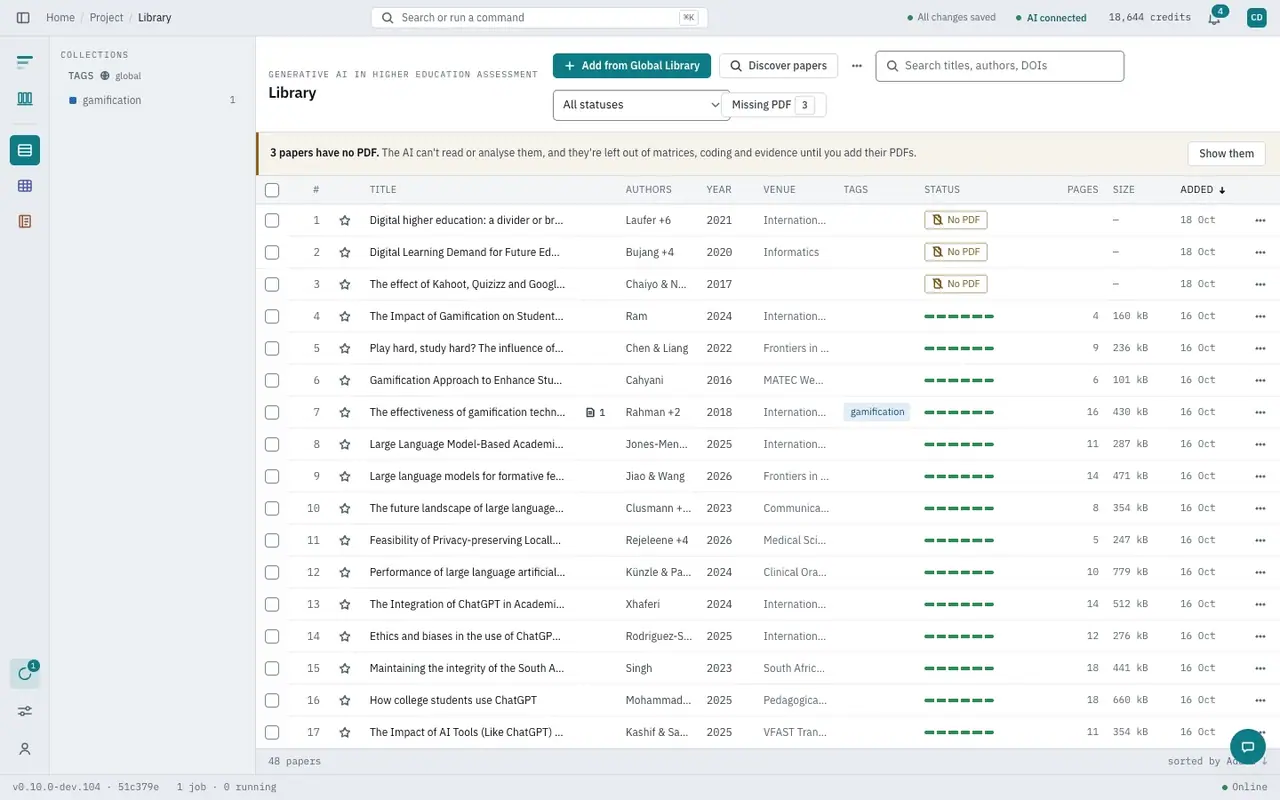Image resolution: width=1280 pixels, height=800 pixels.
Task: Tick the select-all papers checkbox
Action: [x=272, y=190]
